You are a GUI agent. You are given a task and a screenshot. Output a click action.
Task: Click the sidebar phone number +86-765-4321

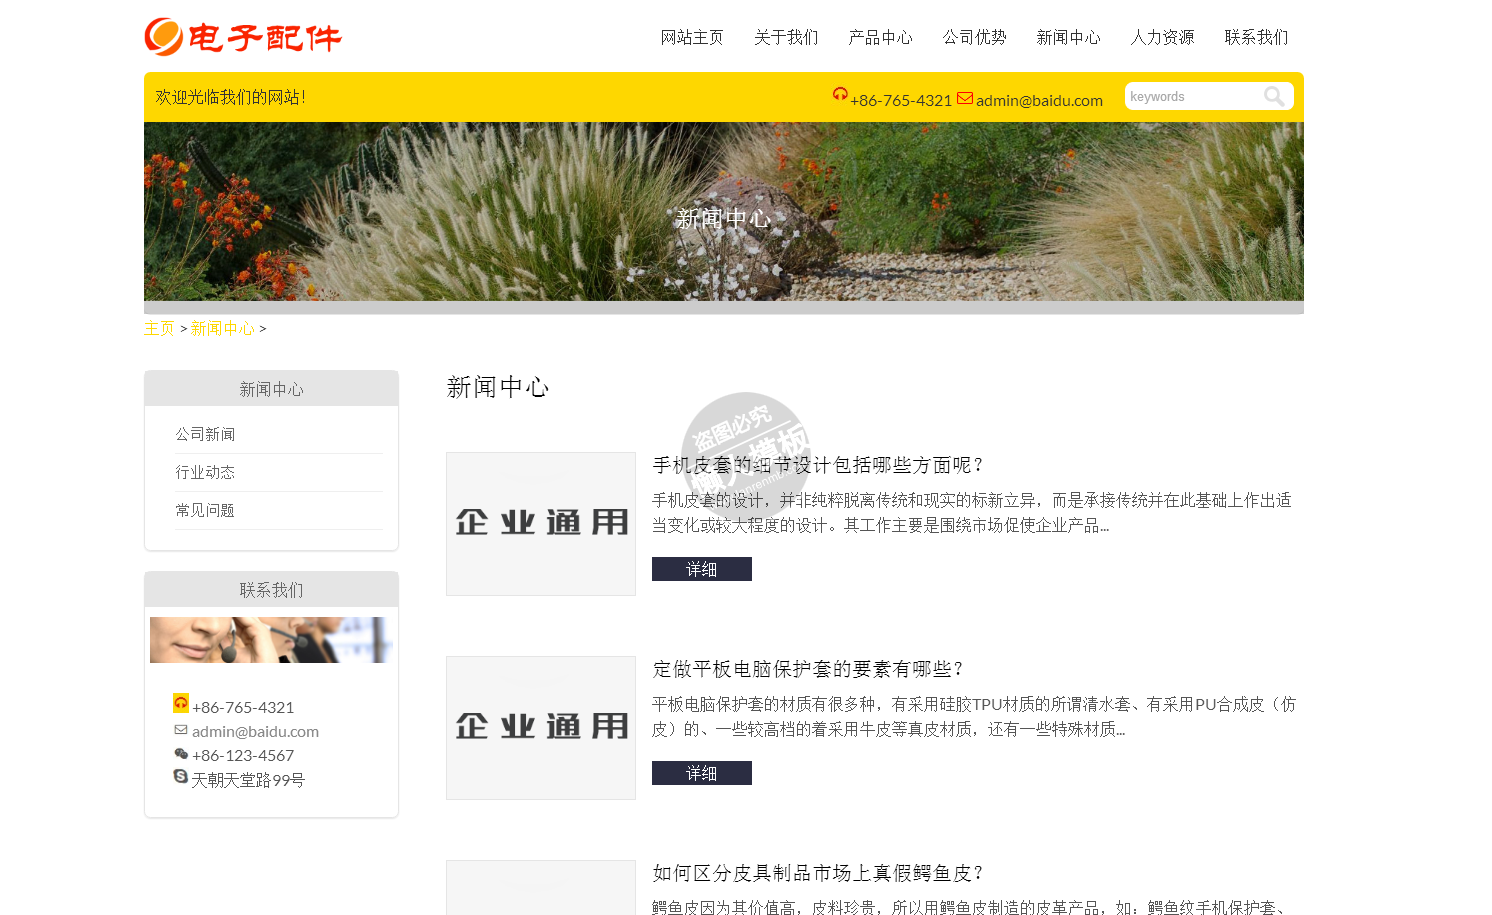tap(243, 707)
